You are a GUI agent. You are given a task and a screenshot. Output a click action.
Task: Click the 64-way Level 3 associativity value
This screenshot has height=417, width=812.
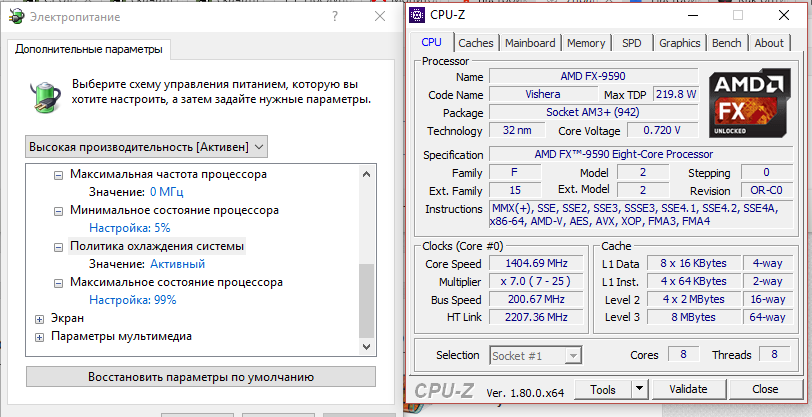click(767, 317)
